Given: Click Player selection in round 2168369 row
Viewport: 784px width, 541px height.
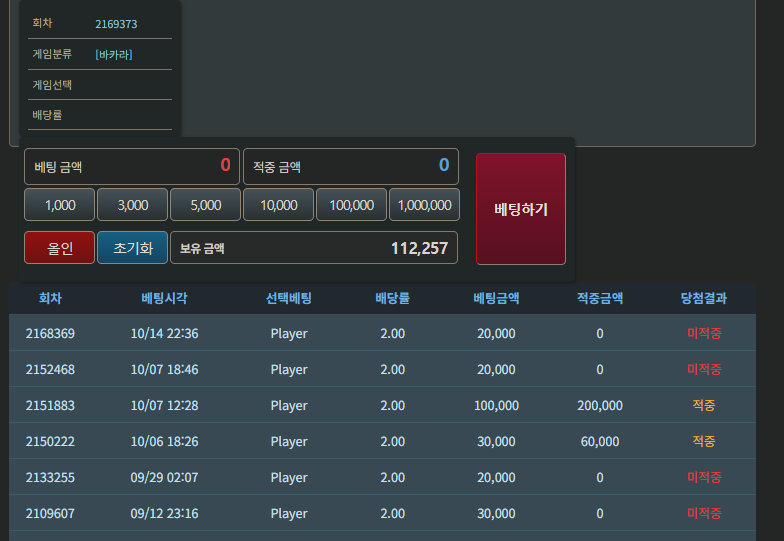Looking at the screenshot, I should 289,334.
